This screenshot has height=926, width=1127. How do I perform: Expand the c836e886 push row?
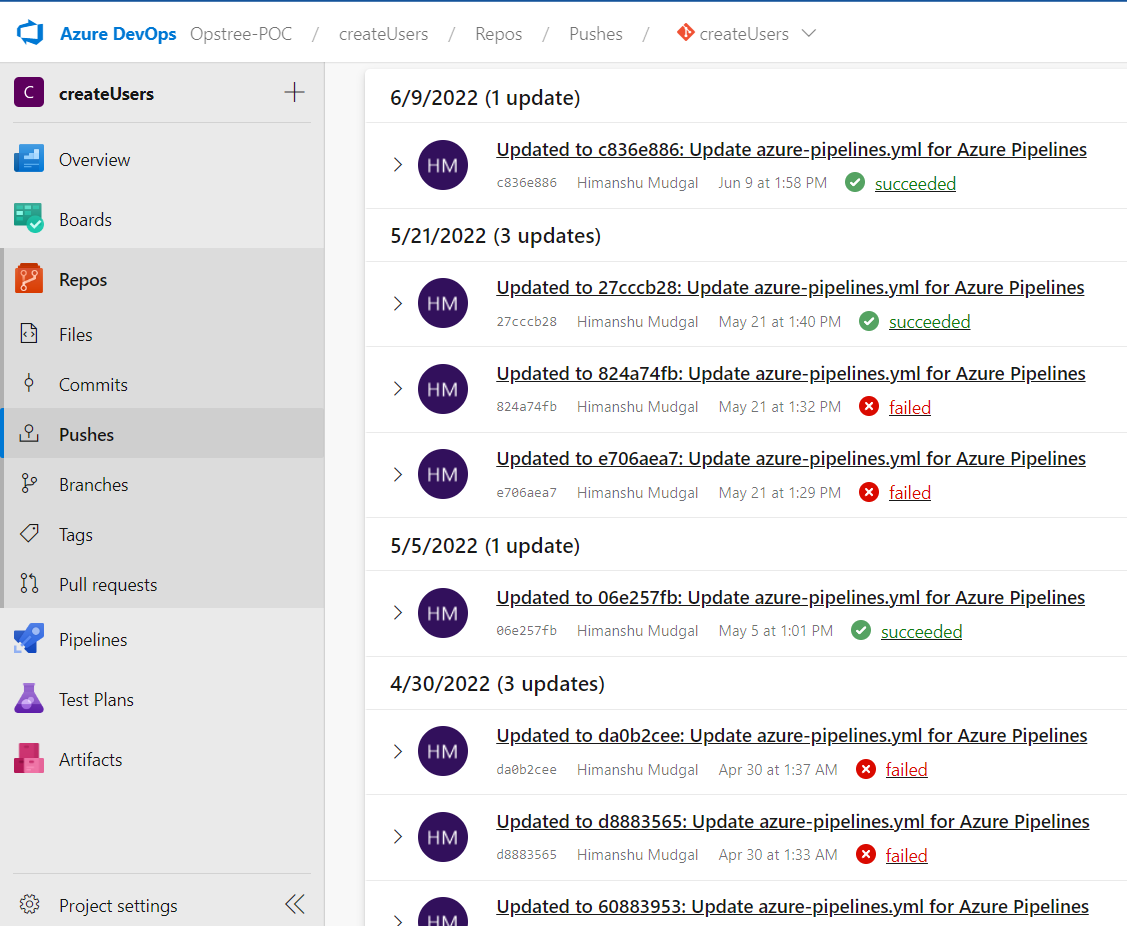(x=397, y=165)
